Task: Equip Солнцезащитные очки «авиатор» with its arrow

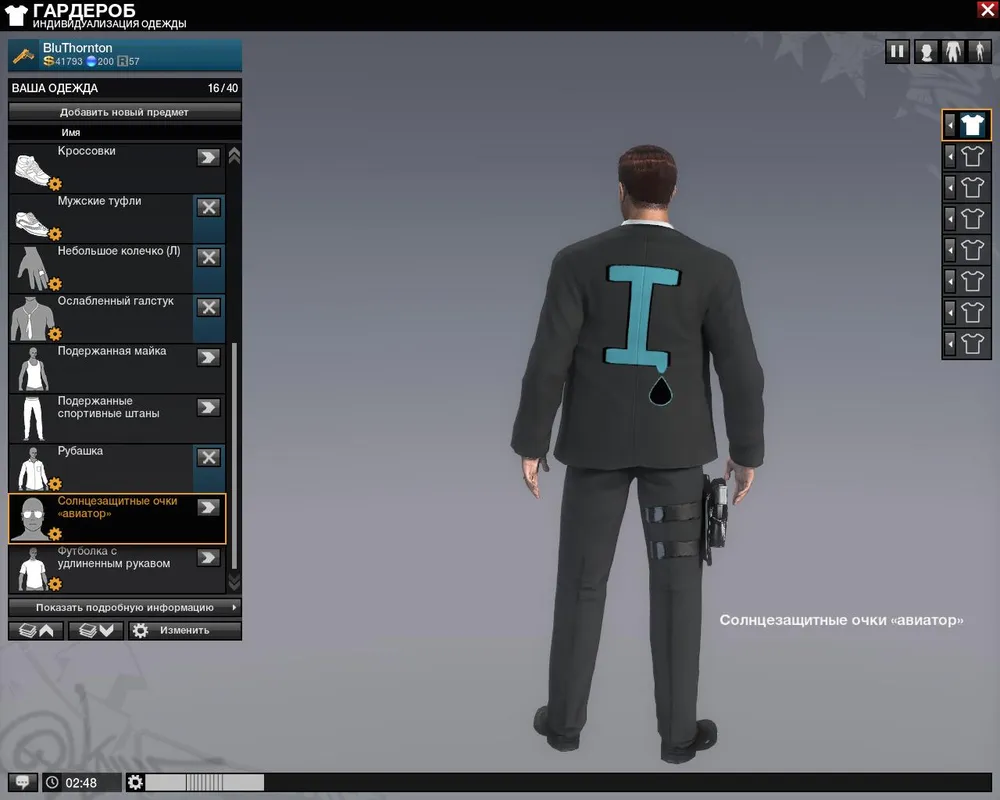Action: click(208, 507)
